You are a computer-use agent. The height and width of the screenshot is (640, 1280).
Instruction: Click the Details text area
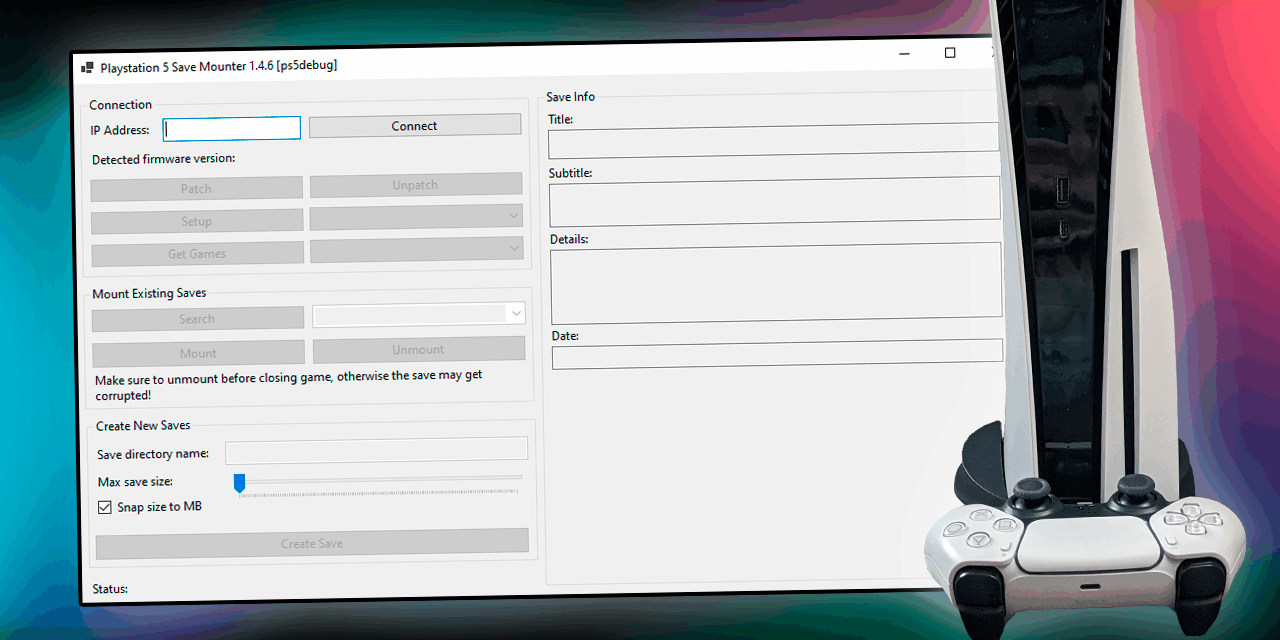point(776,283)
